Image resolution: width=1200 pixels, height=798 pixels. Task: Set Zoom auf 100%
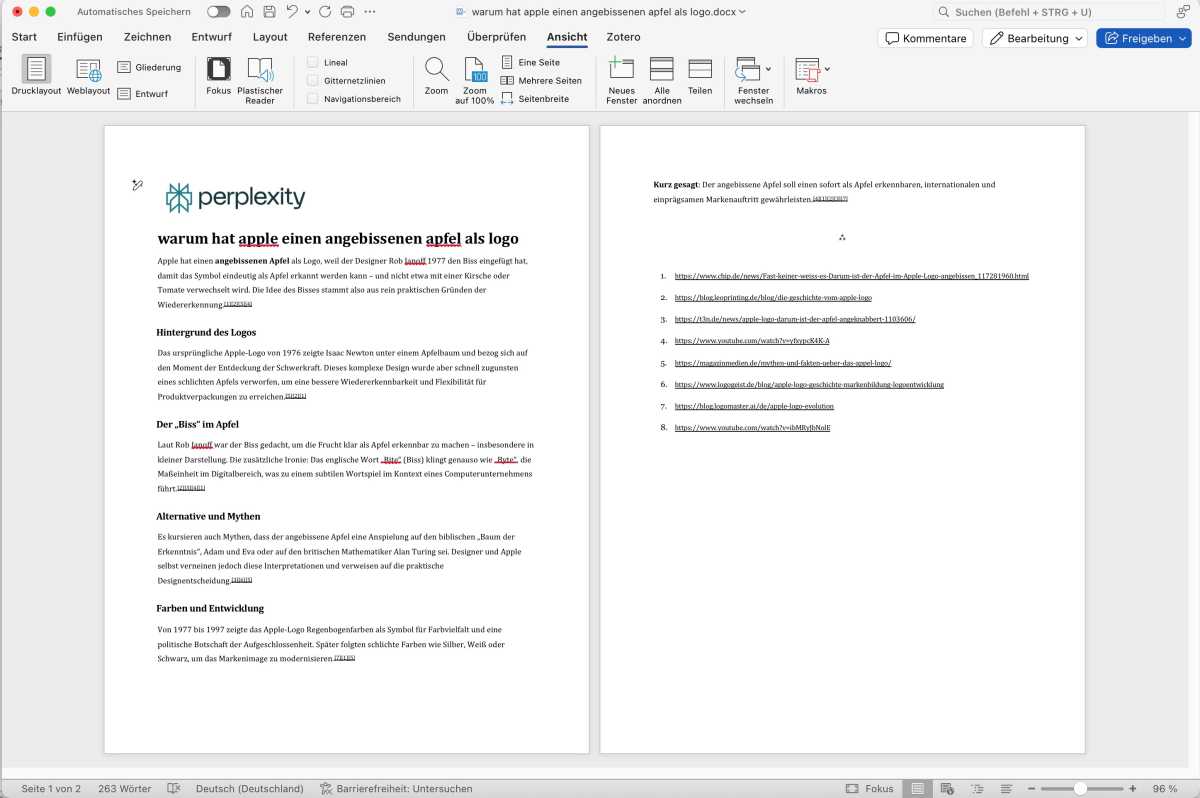tap(475, 80)
